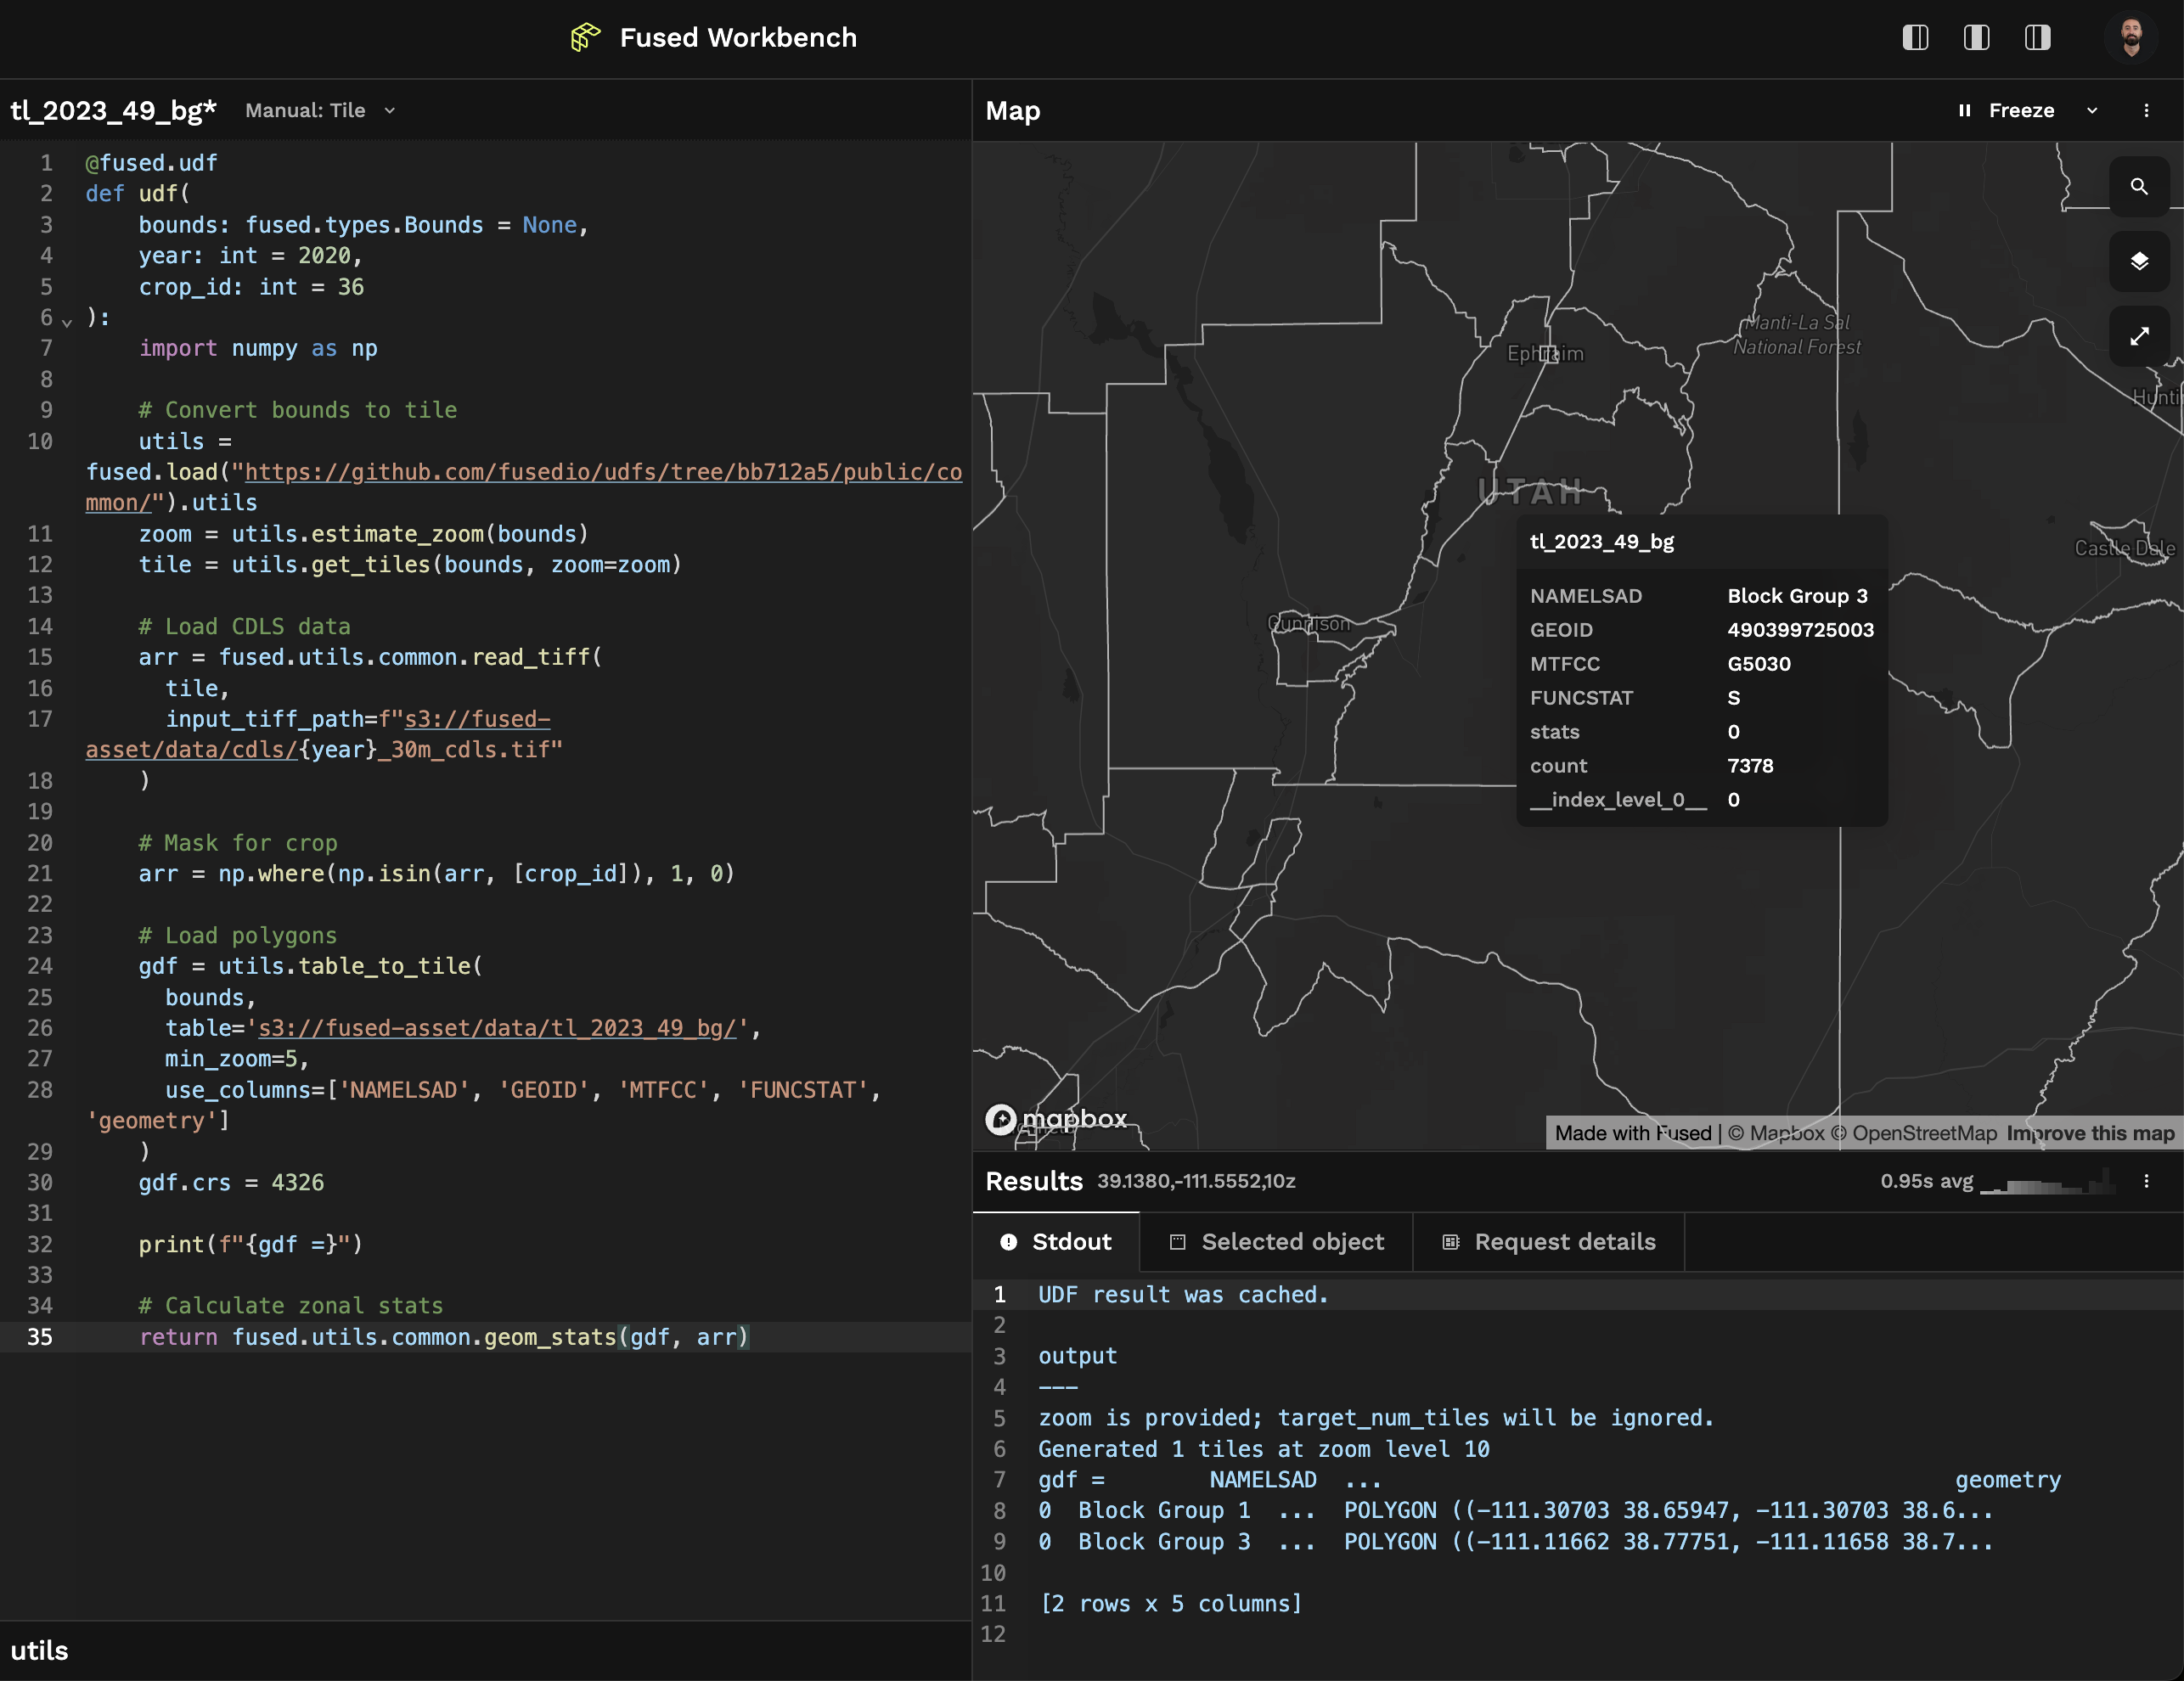Screen dimensions: 2184x1681
Task: Click the Manti-La Sal National Forest label
Action: point(1797,335)
